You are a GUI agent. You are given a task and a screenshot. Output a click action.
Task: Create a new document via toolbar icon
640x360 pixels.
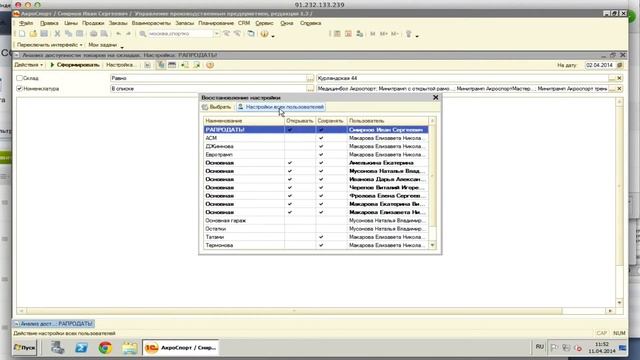tap(22, 34)
